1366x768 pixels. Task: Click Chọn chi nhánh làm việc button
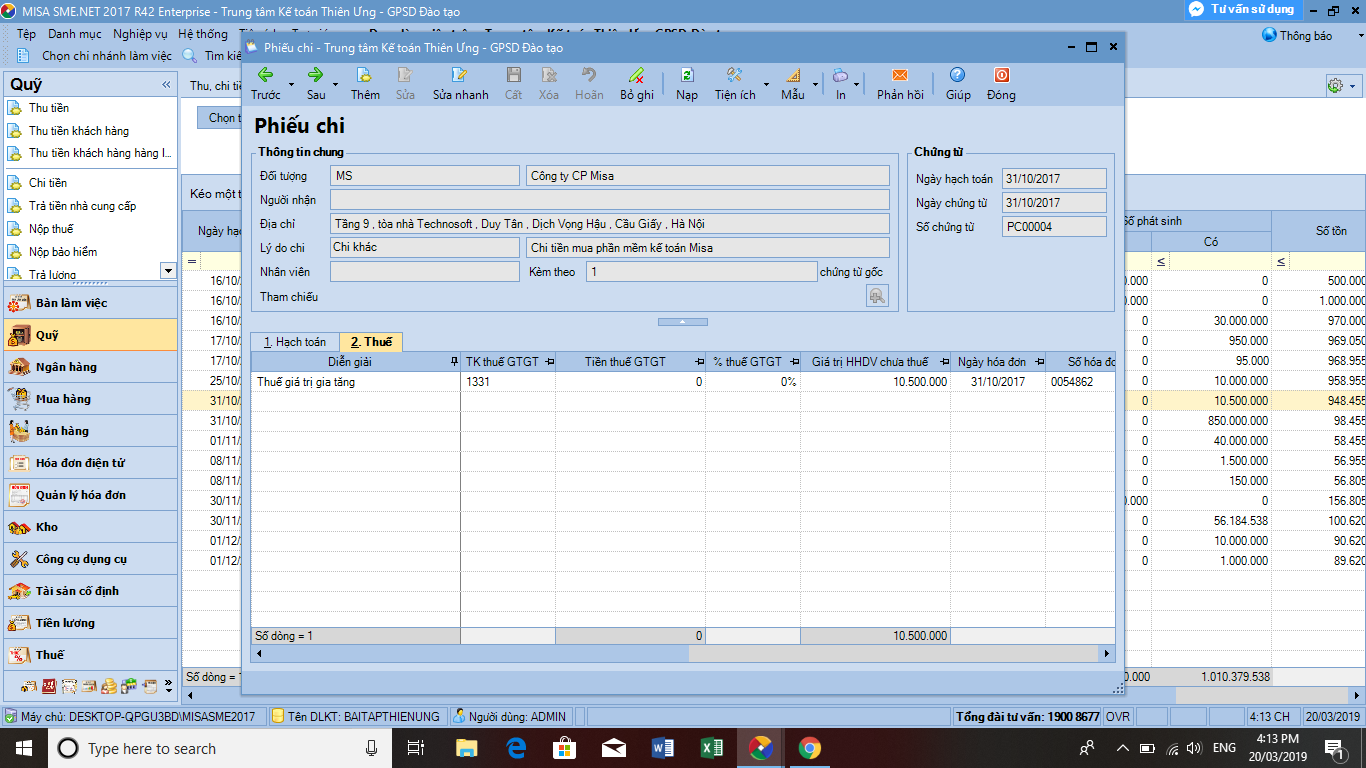pos(96,56)
